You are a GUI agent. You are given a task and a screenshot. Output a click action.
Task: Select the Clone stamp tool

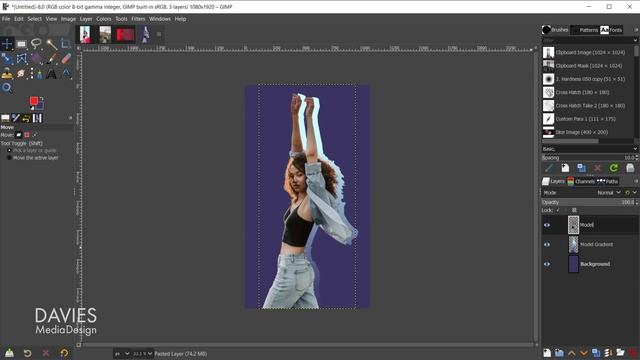(x=7, y=73)
